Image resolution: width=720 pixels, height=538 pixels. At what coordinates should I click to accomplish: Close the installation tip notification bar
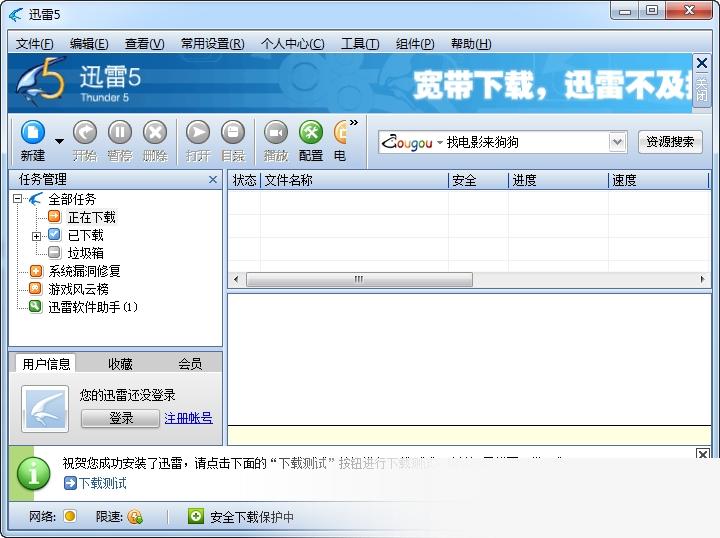(x=703, y=454)
